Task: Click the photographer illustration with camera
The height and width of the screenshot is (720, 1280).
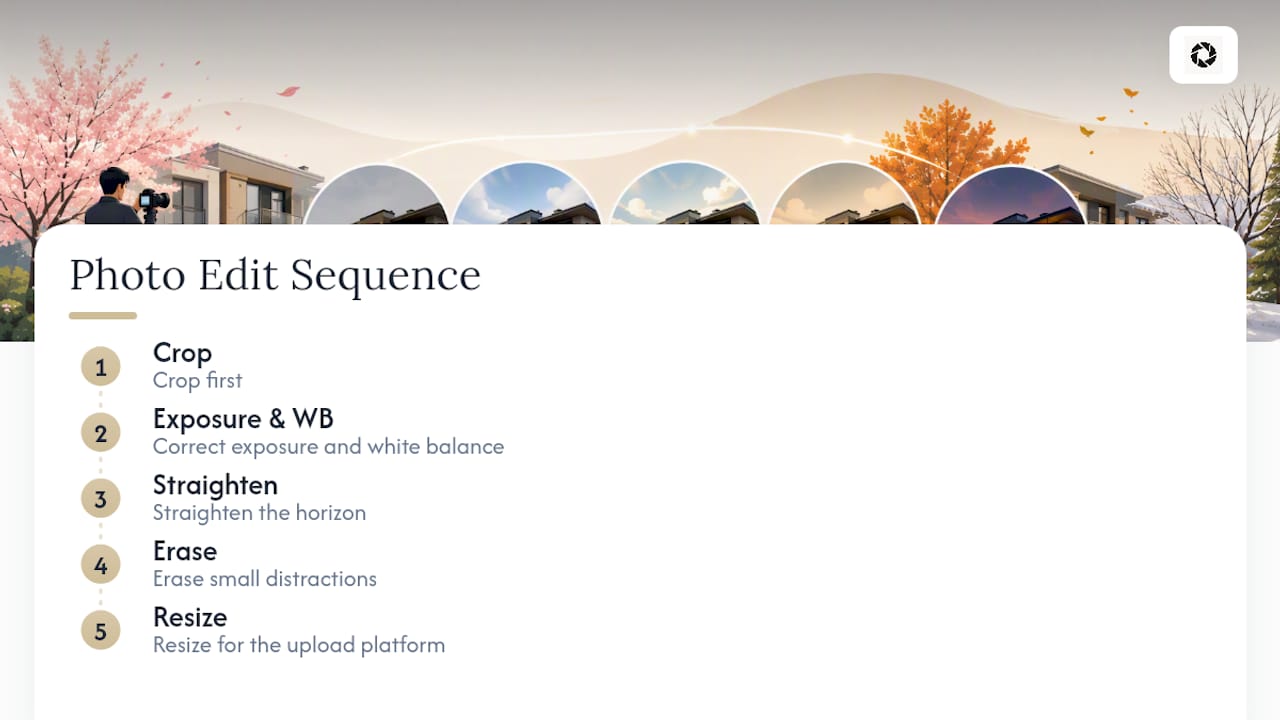Action: coord(127,196)
